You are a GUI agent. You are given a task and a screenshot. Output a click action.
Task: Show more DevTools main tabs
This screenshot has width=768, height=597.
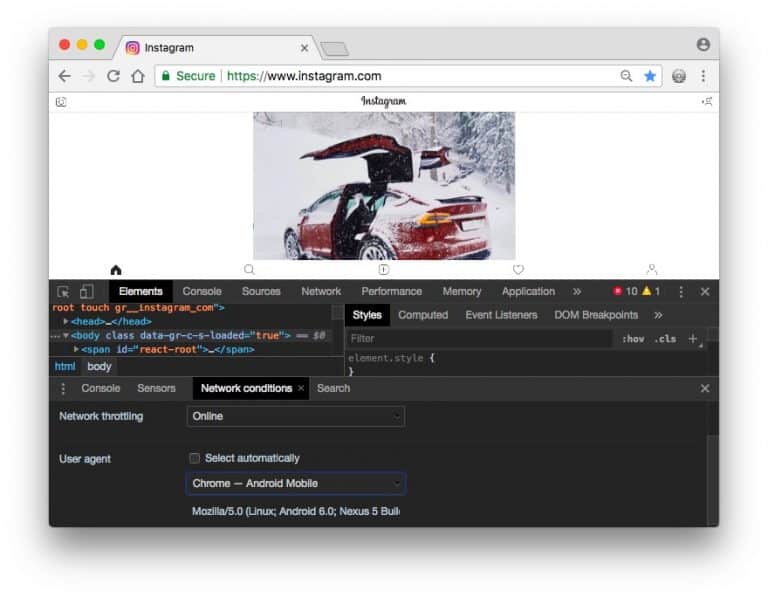[577, 292]
